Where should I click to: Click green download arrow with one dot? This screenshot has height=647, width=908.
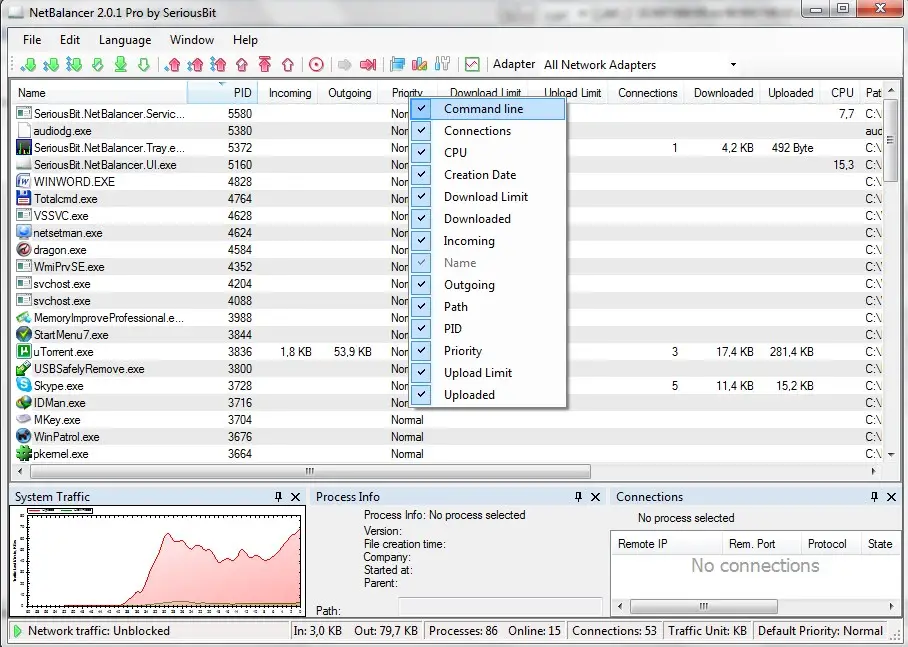coord(28,64)
